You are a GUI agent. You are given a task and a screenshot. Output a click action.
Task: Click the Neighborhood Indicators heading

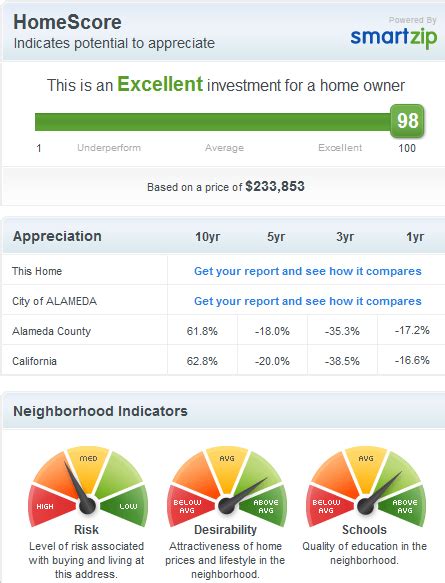click(100, 411)
